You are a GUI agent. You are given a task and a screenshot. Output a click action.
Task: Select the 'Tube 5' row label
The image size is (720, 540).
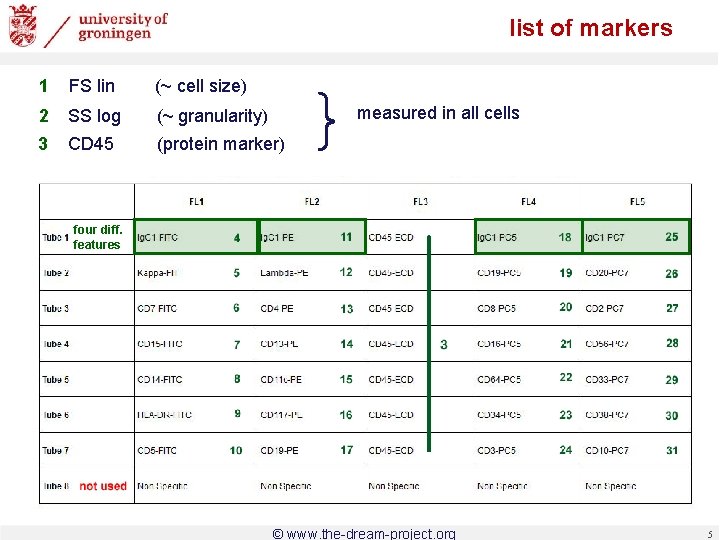click(56, 380)
